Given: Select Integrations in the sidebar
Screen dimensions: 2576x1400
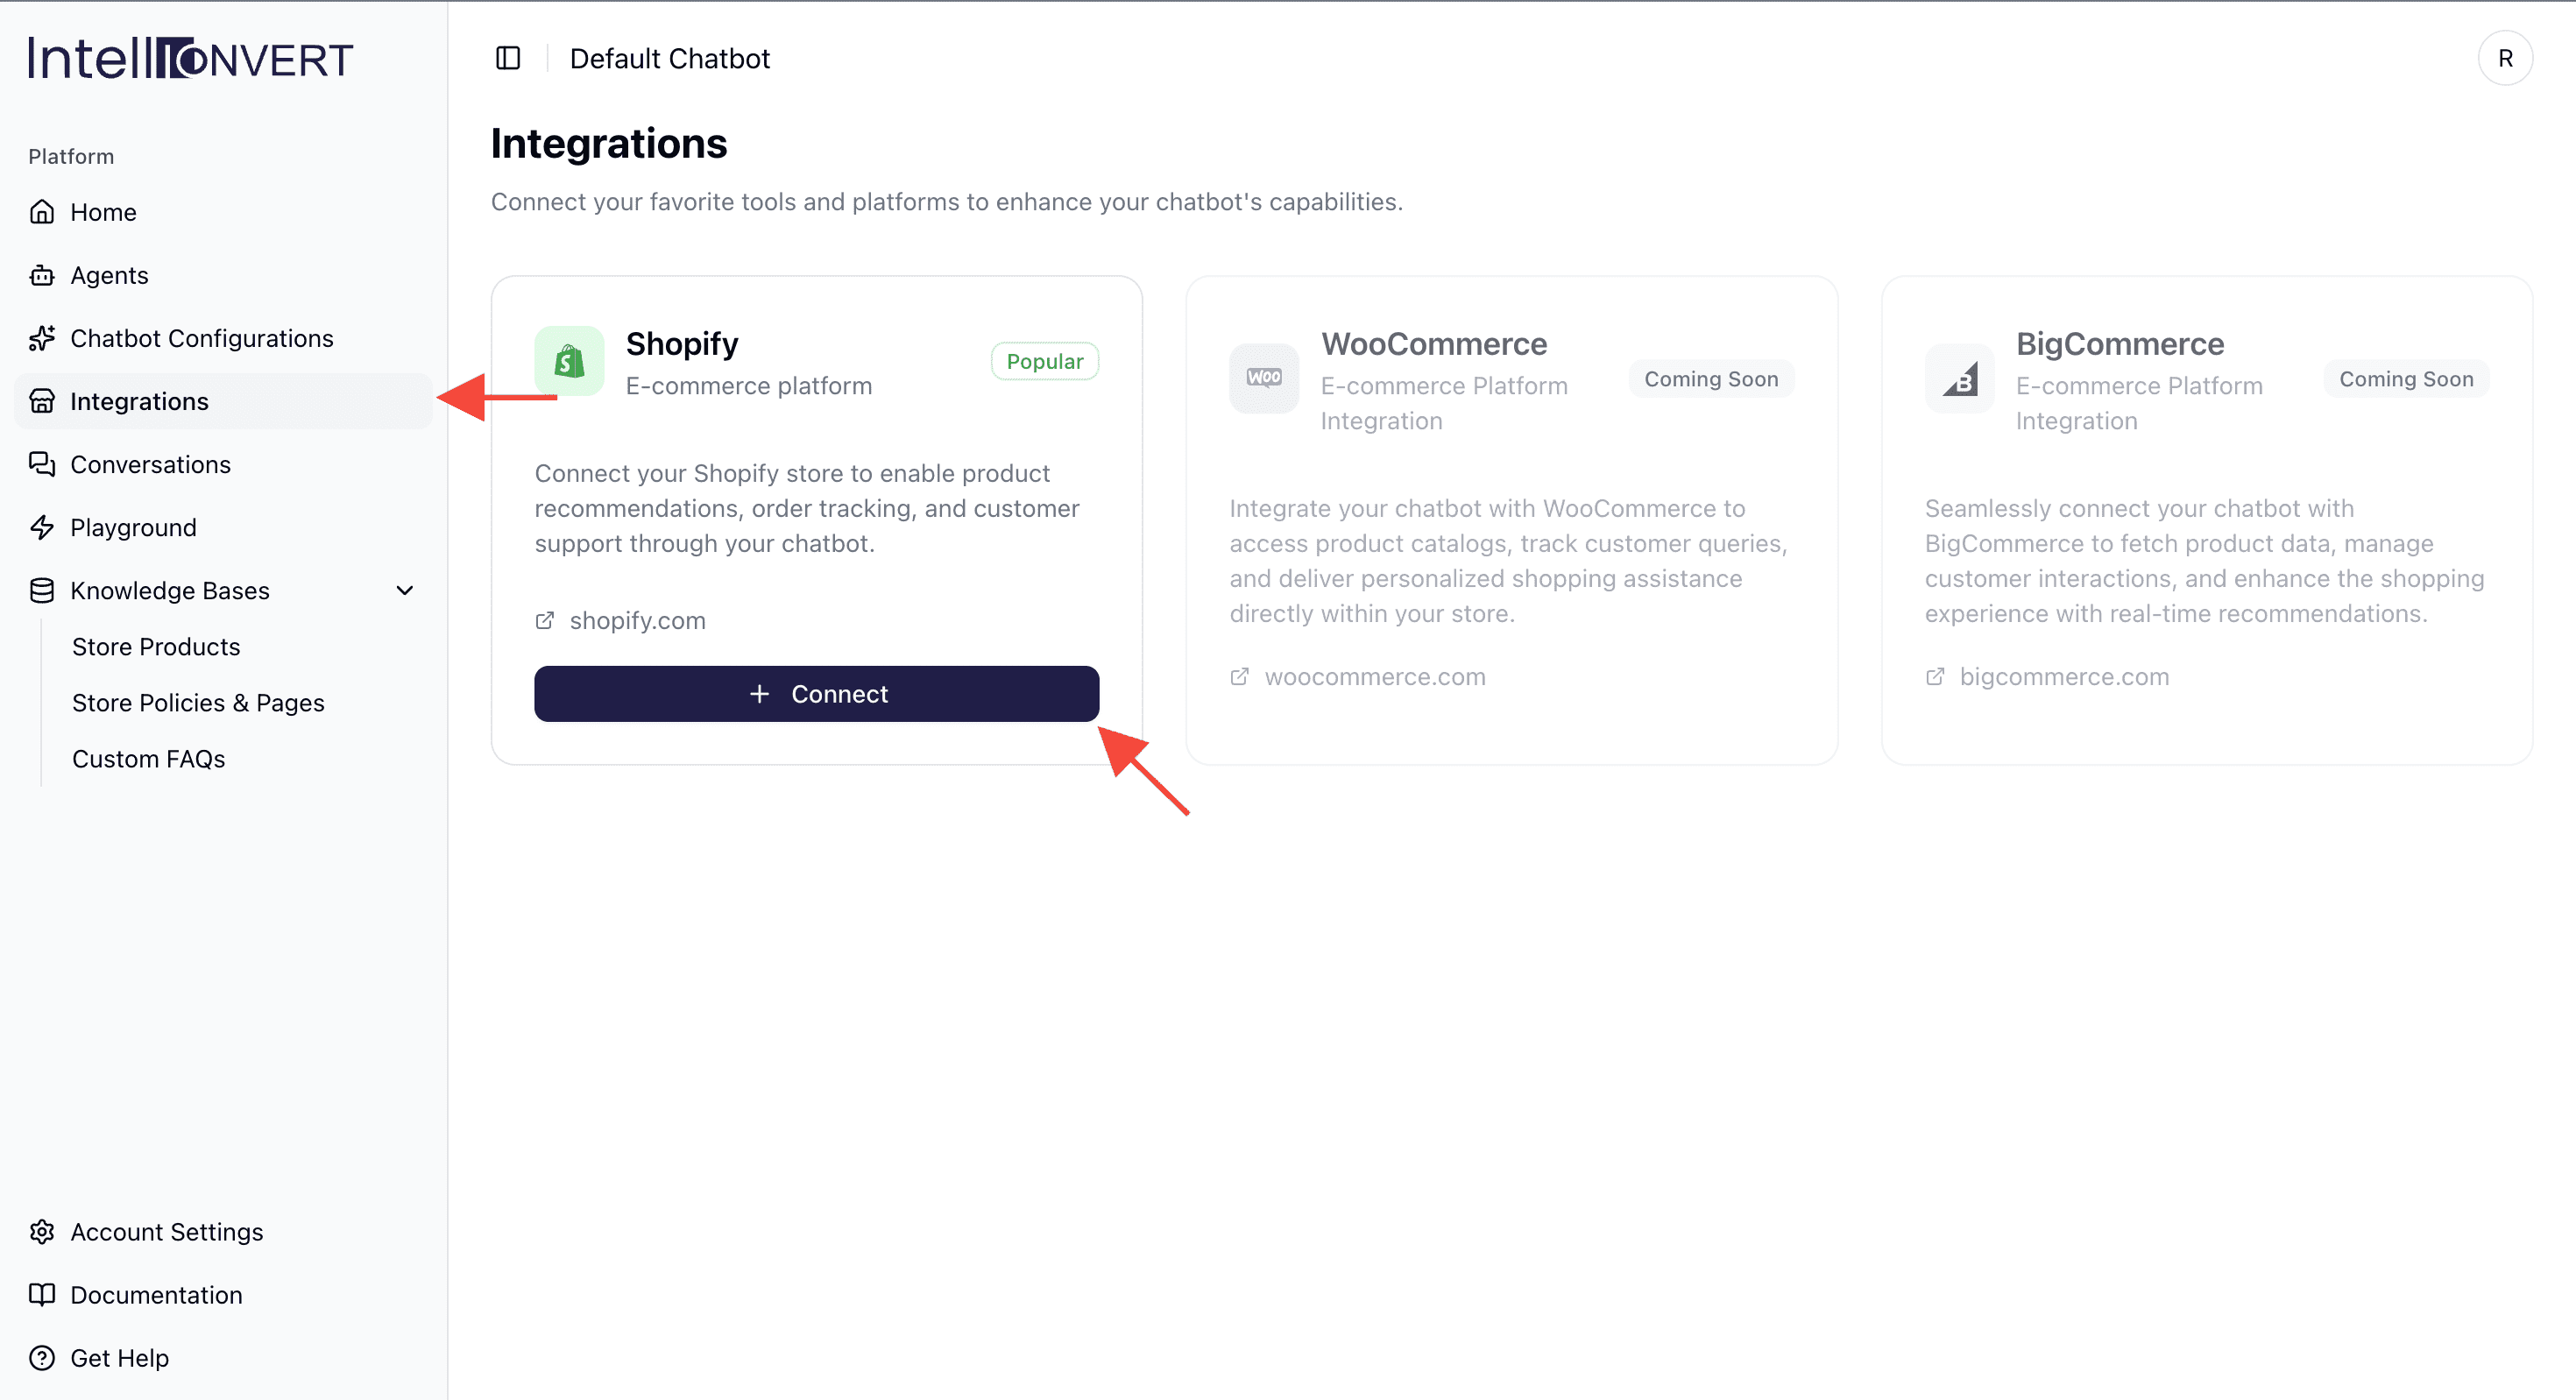Looking at the screenshot, I should point(139,401).
